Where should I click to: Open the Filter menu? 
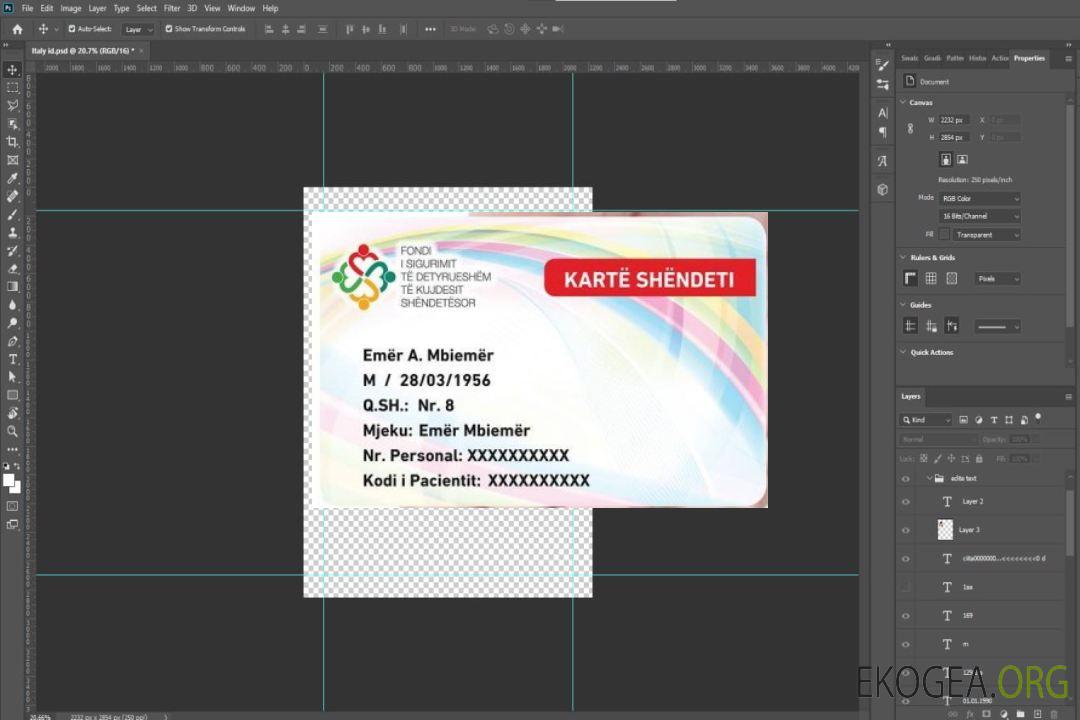(172, 8)
